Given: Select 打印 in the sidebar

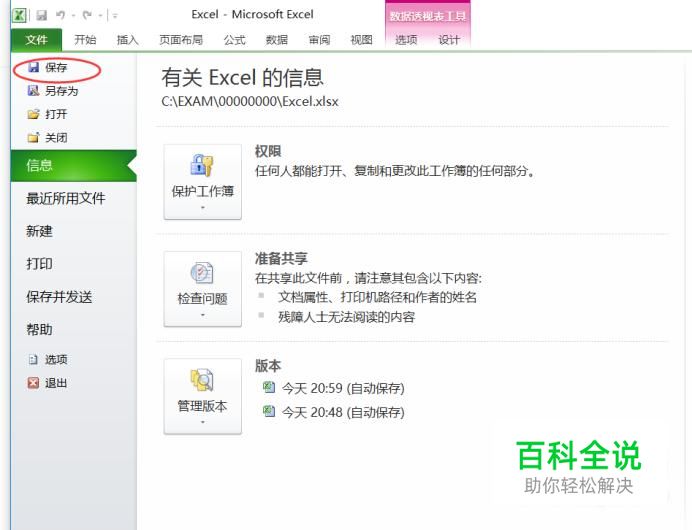Looking at the screenshot, I should coord(39,264).
